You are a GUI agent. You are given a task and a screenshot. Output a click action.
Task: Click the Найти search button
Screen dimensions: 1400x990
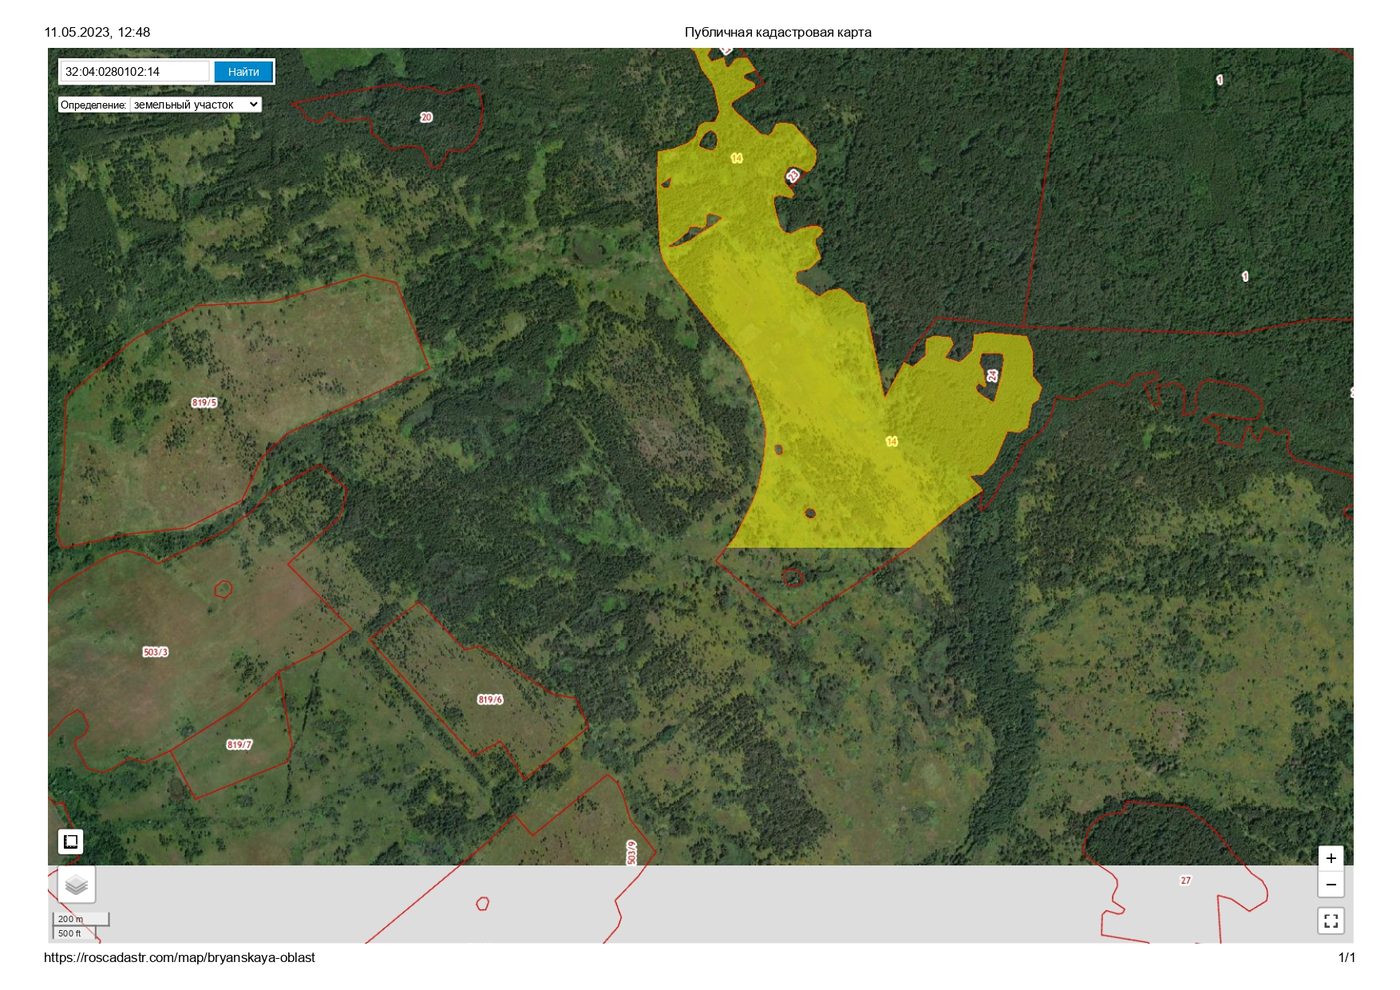(x=243, y=72)
